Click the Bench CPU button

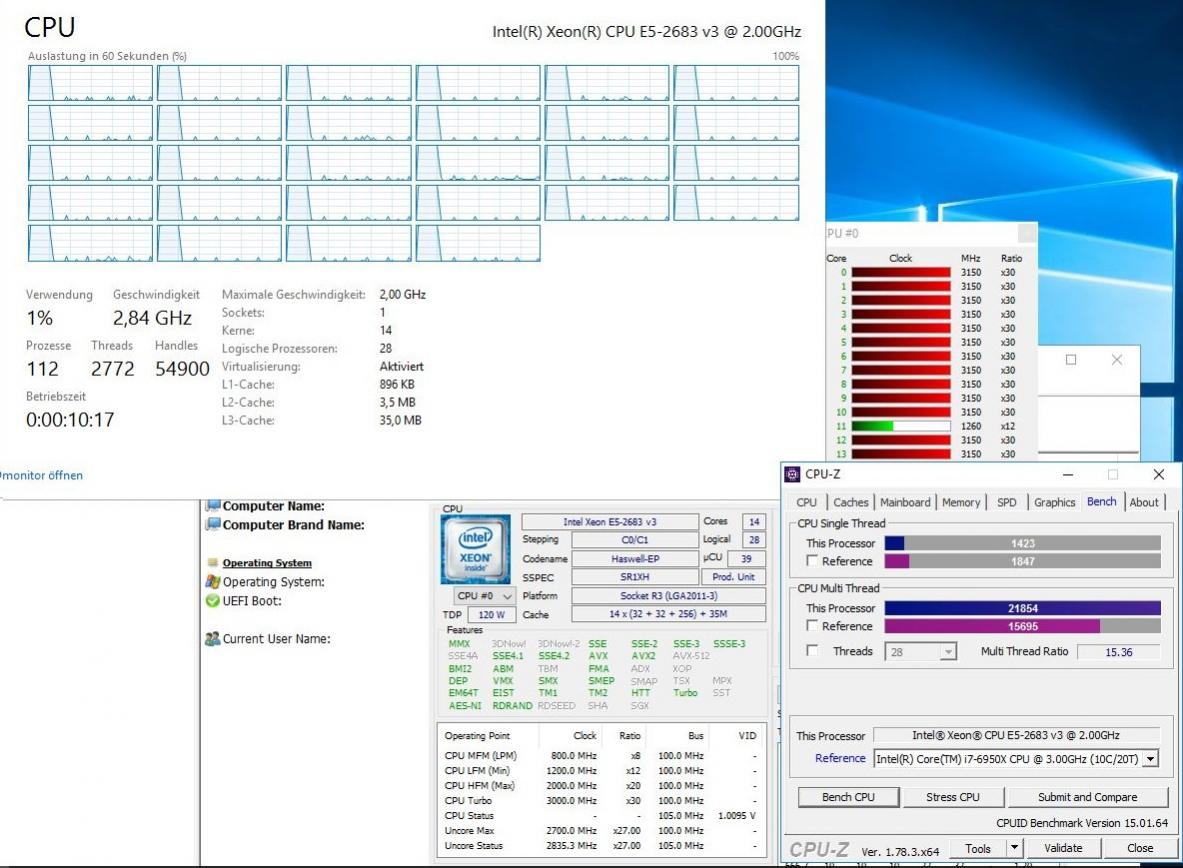click(x=848, y=797)
